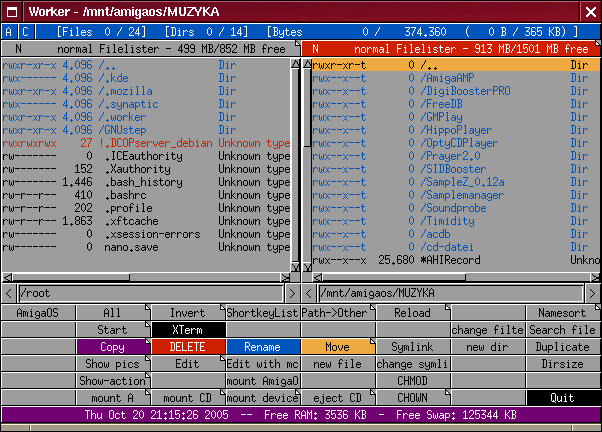Click the 'N' mode button on right lister
Screen dimensions: 602x432
316,48
